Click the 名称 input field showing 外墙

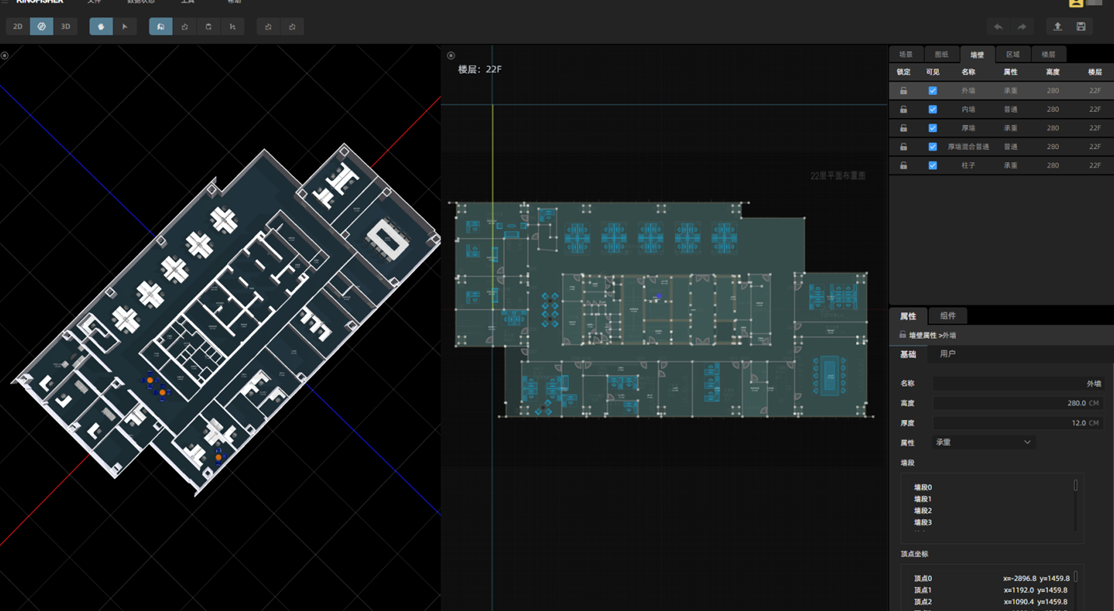[1018, 383]
